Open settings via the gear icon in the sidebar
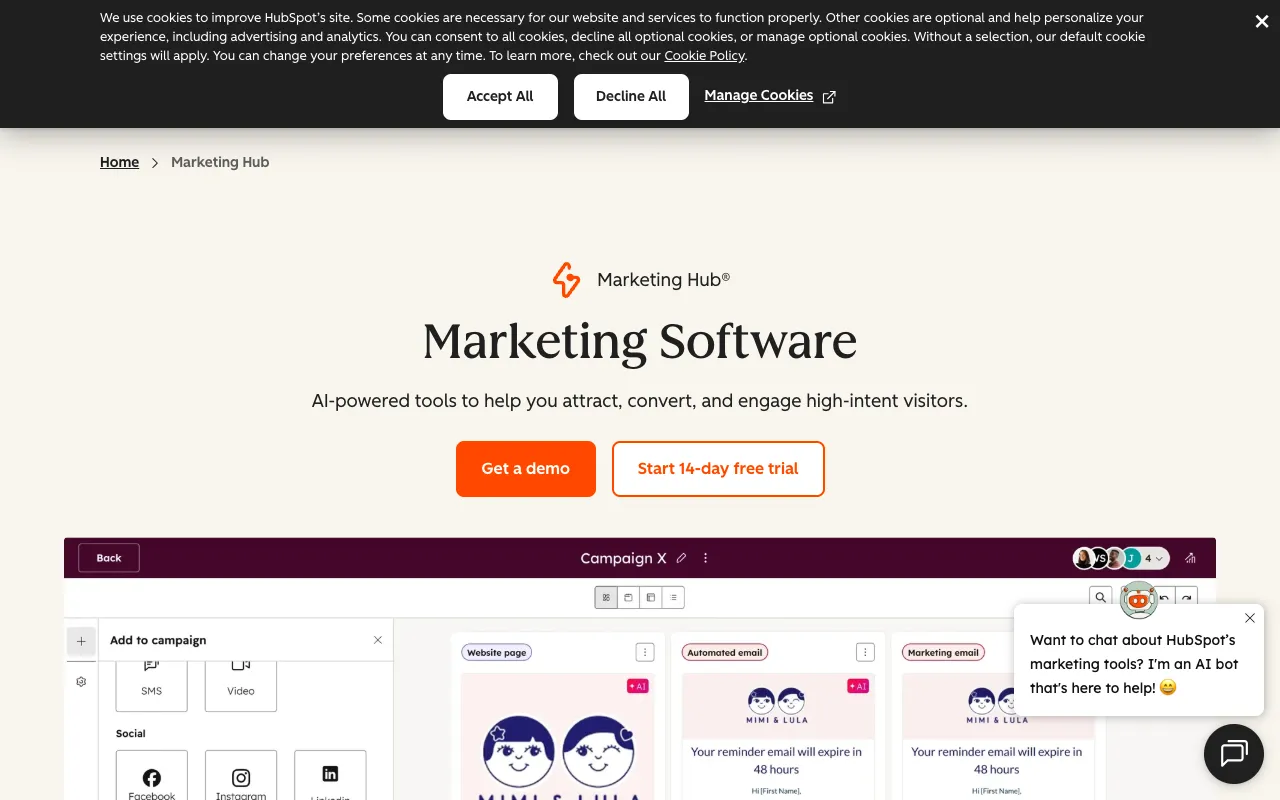The height and width of the screenshot is (800, 1280). [81, 681]
